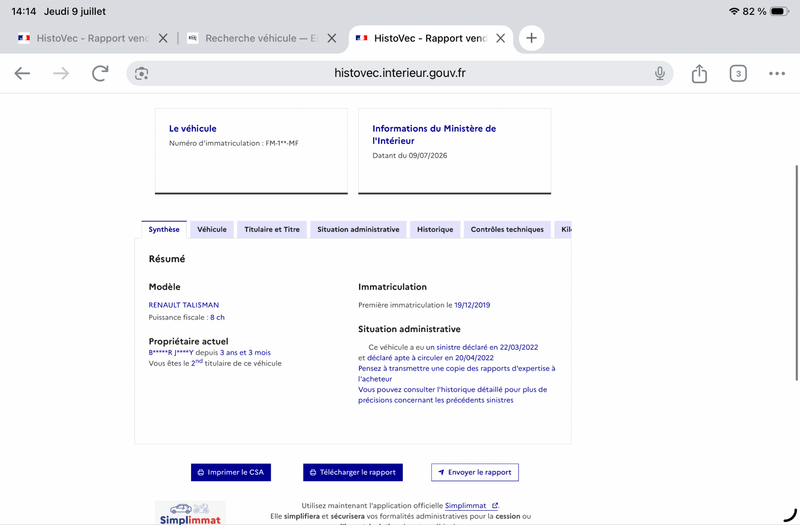The height and width of the screenshot is (525, 800).
Task: Click the page vertical scrollbar
Action: click(x=796, y=273)
